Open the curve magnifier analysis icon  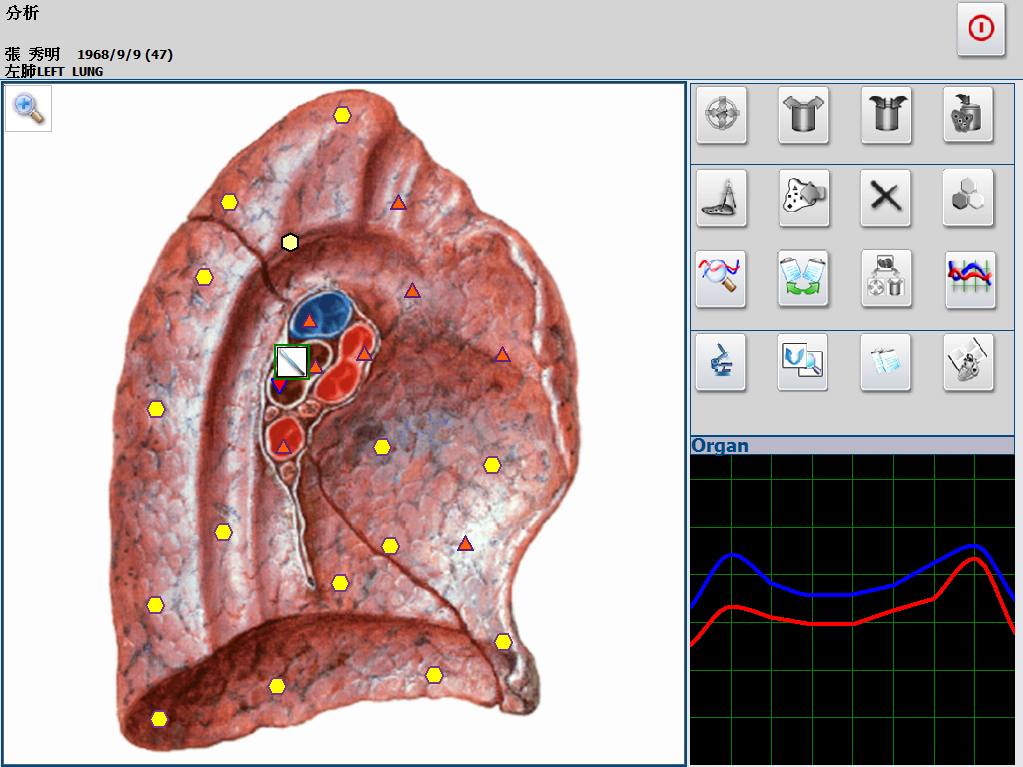click(721, 279)
